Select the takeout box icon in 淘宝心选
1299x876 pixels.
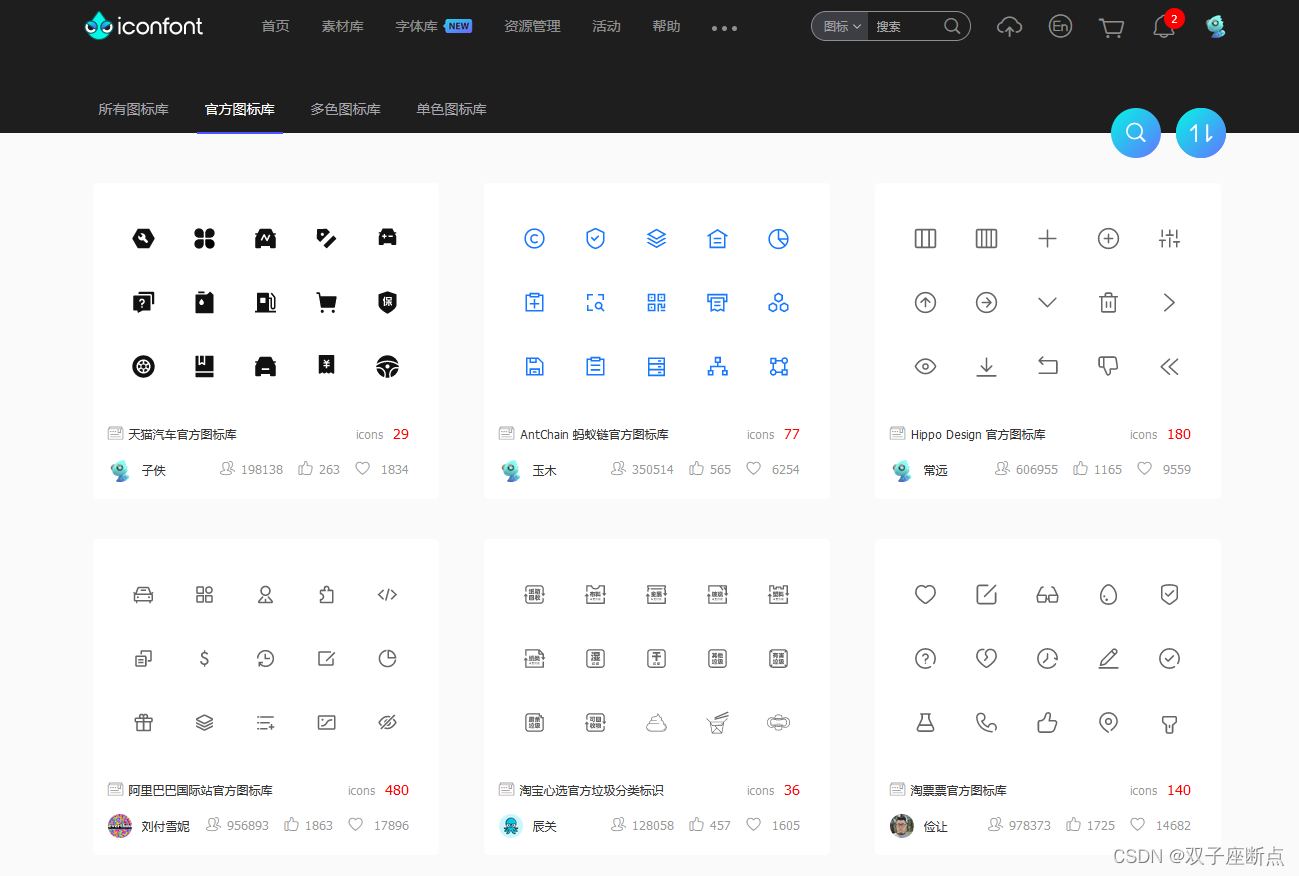pos(717,722)
